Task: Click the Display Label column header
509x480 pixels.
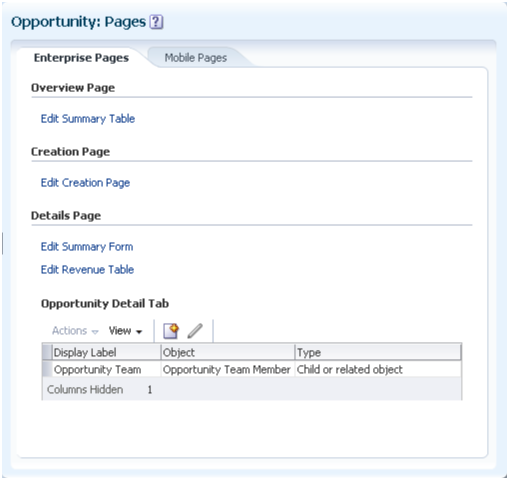Action: 106,352
